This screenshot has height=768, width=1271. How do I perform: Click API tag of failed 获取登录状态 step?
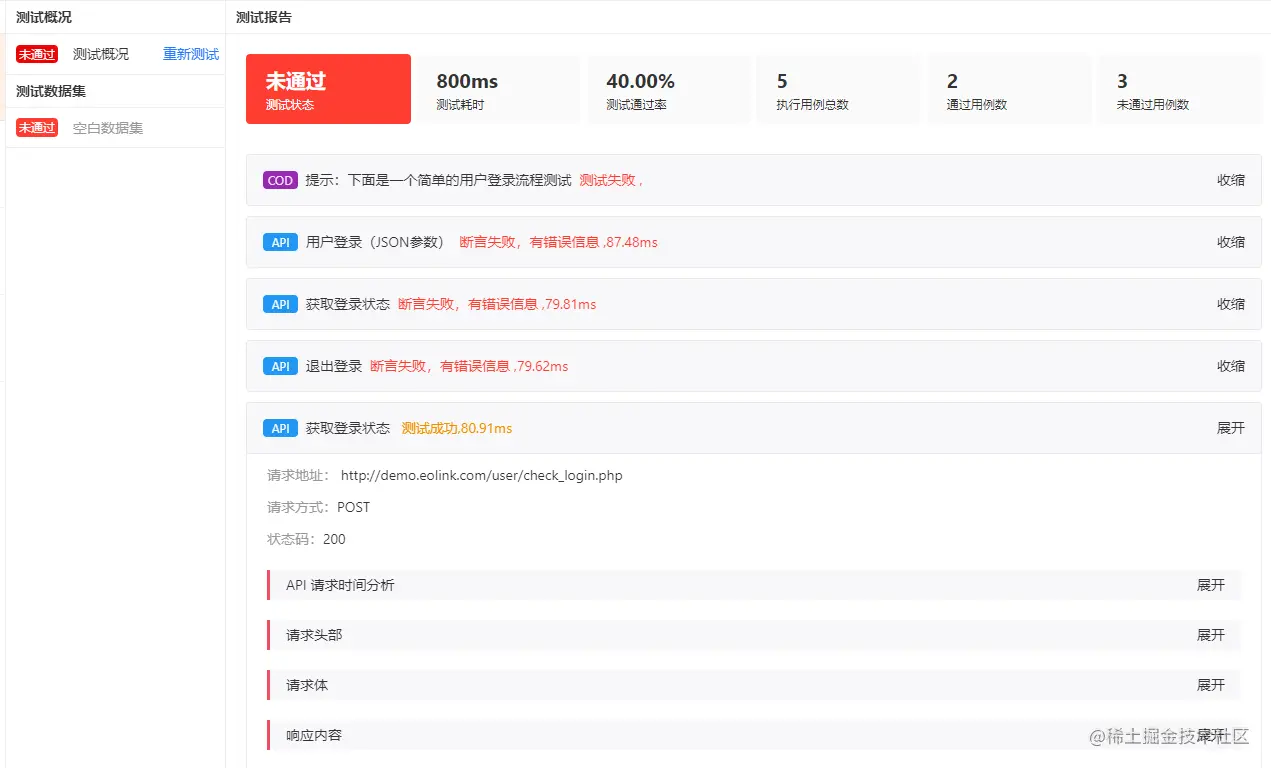(x=280, y=304)
